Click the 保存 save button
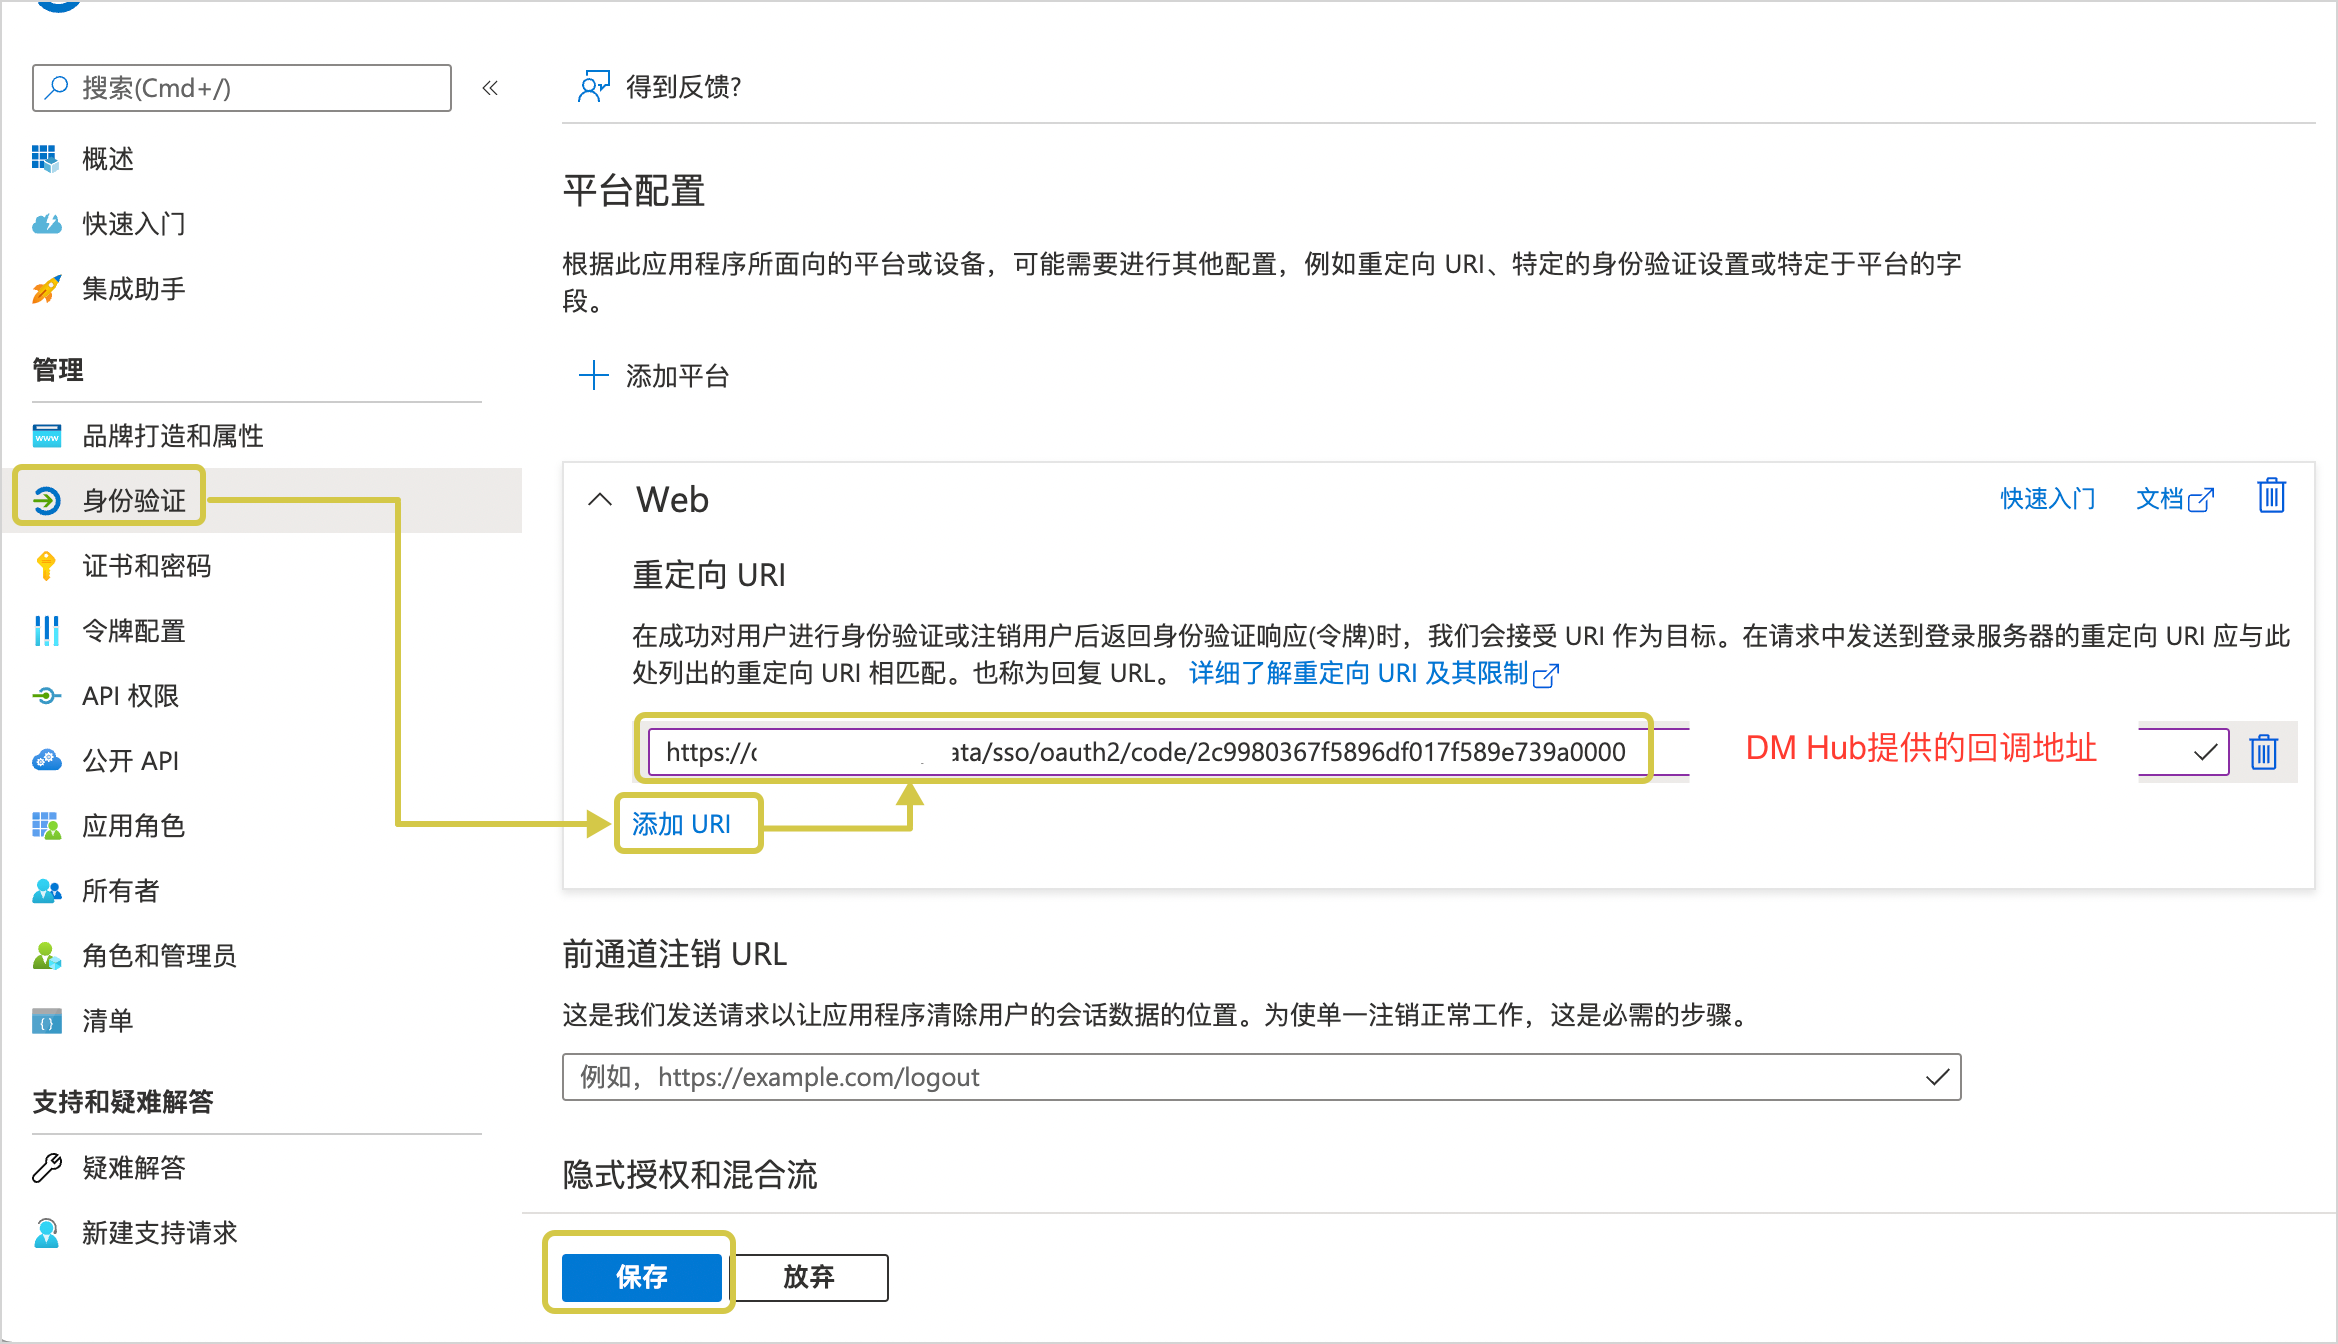The width and height of the screenshot is (2338, 1344). [642, 1277]
